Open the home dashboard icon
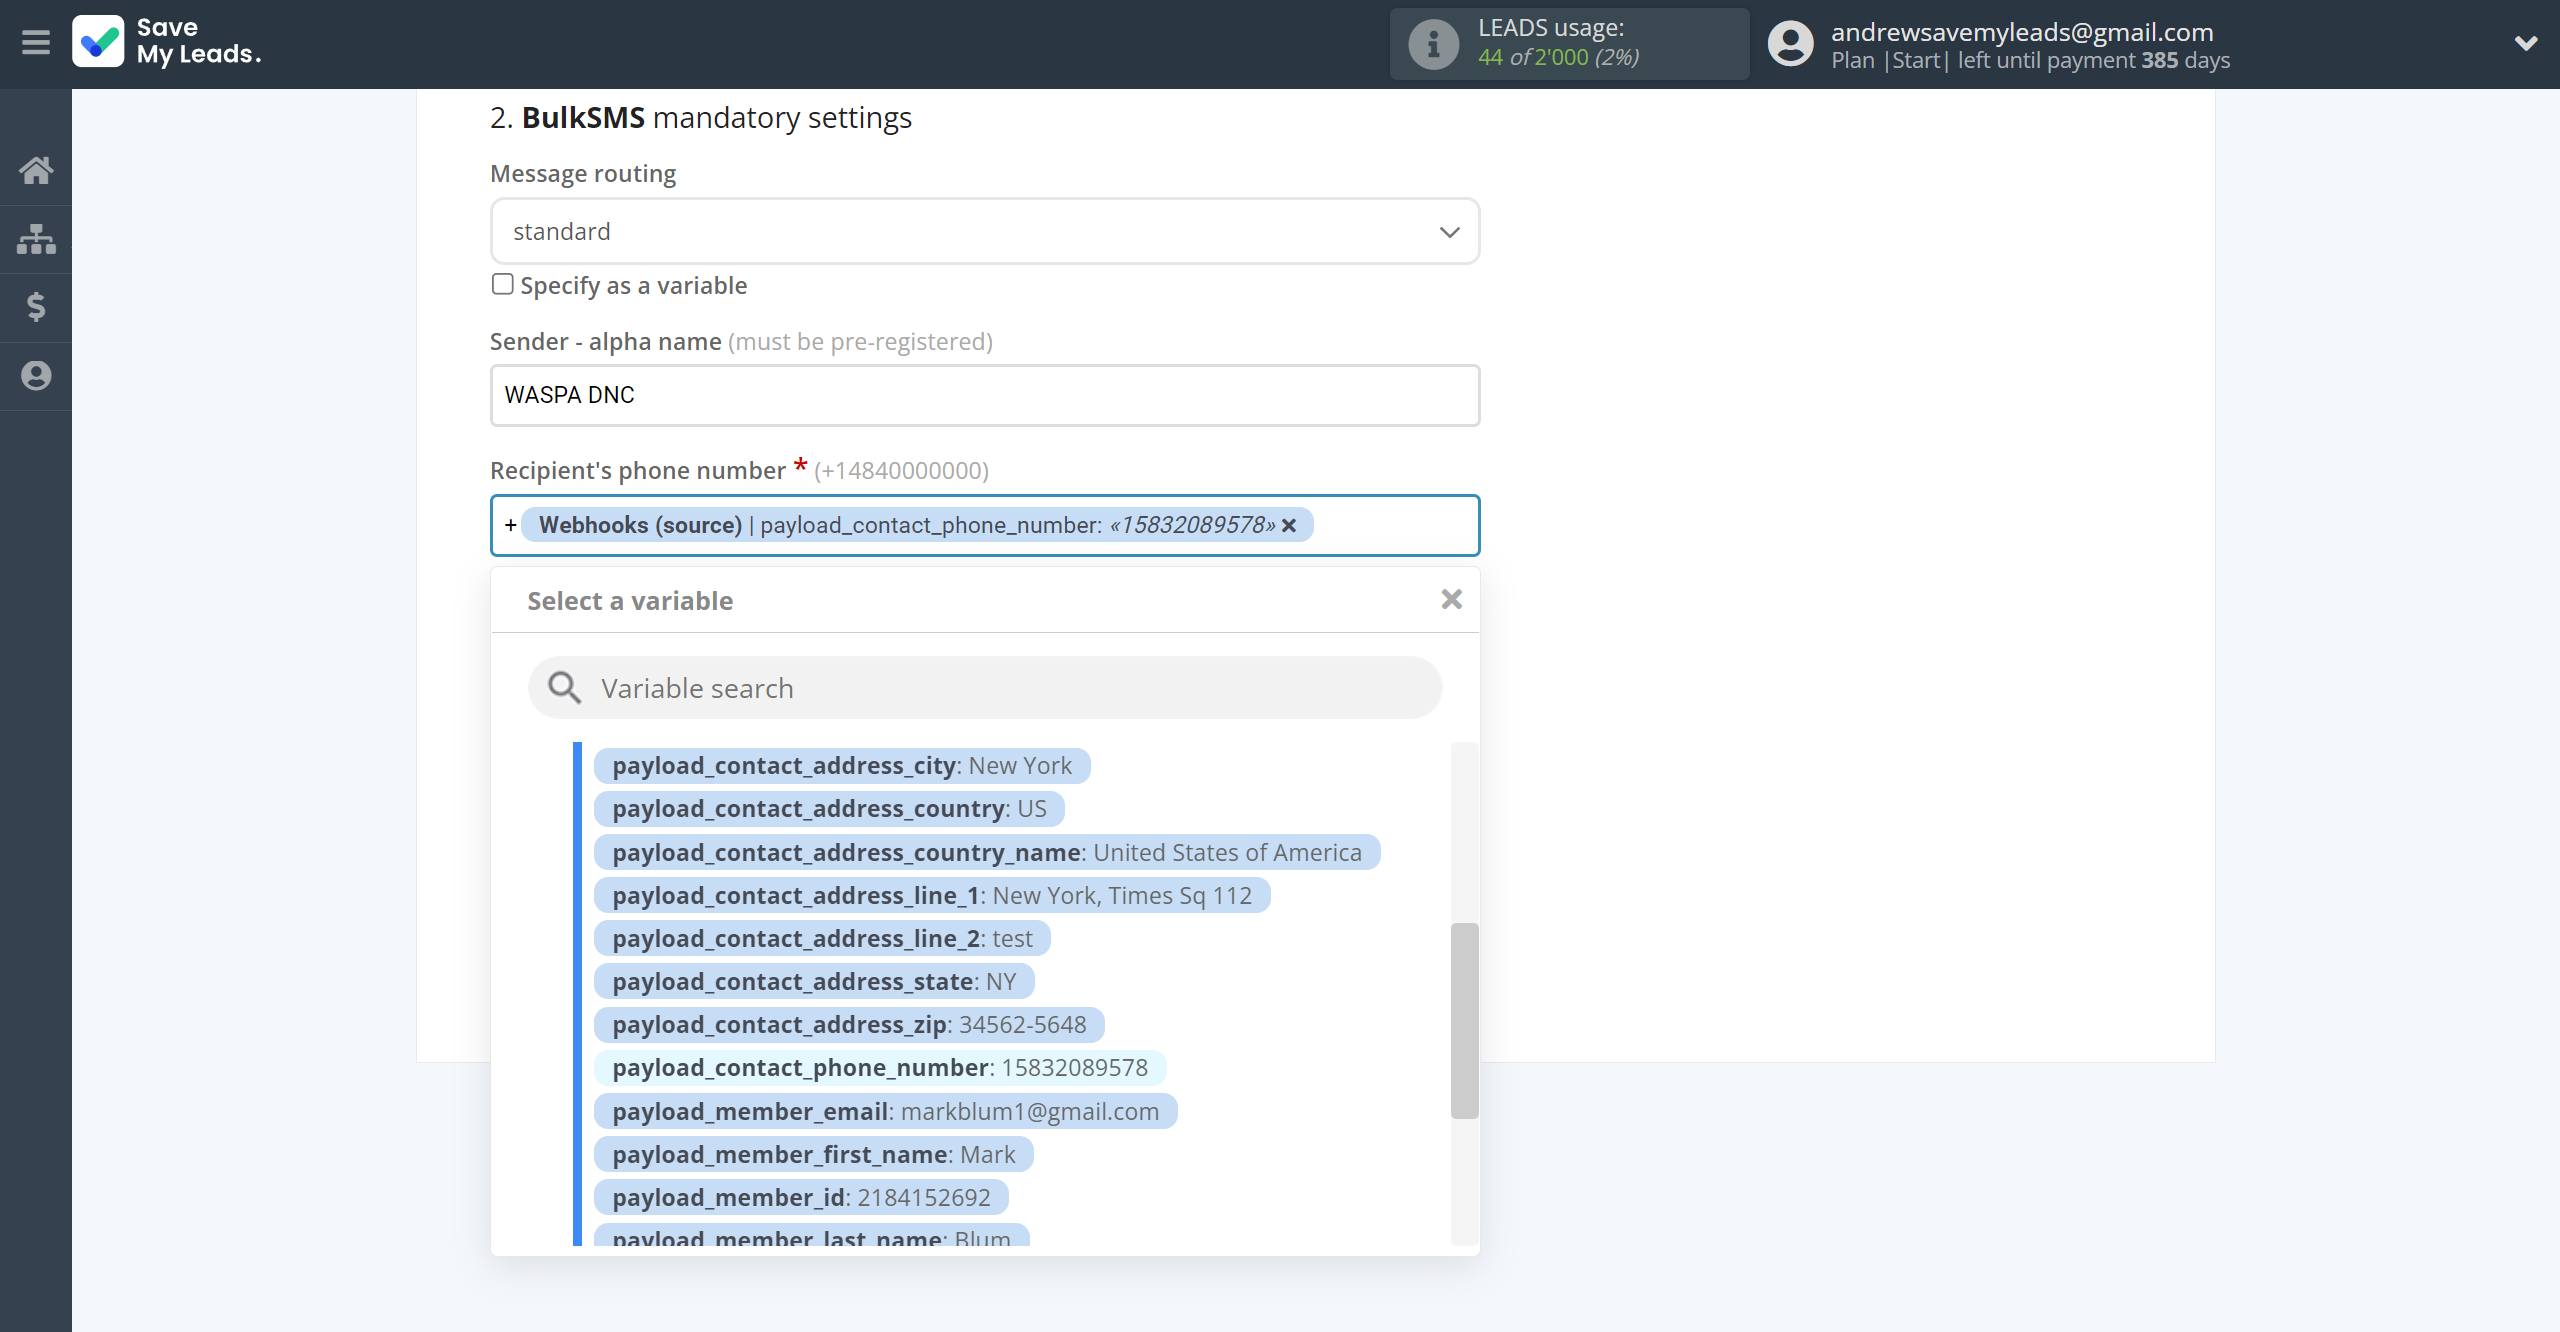2560x1332 pixels. [x=36, y=170]
